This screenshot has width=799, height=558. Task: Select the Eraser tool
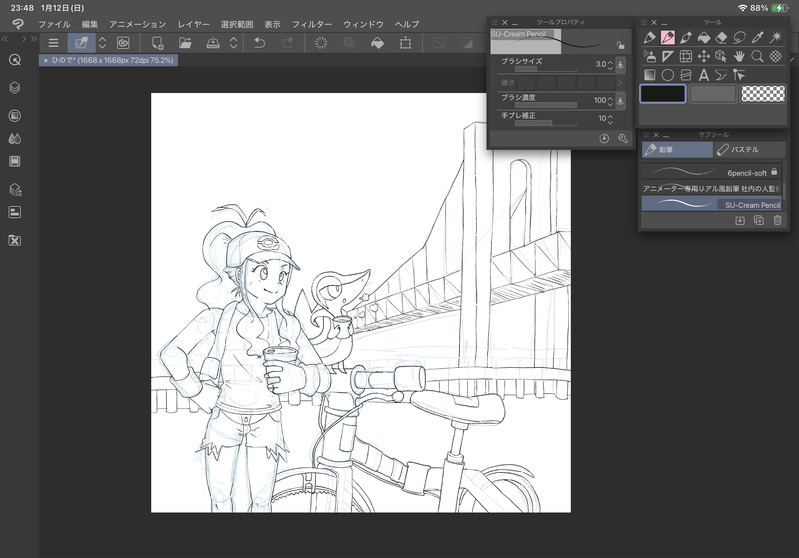click(722, 37)
